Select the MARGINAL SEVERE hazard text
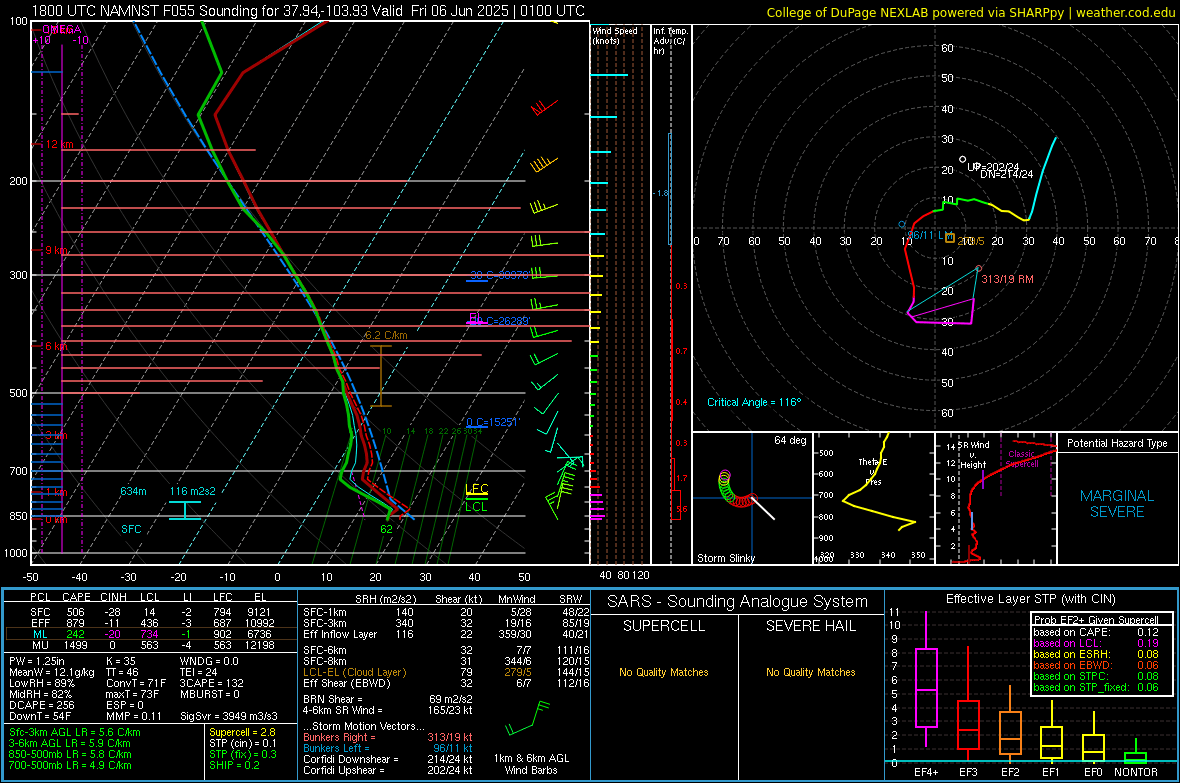Image resolution: width=1180 pixels, height=783 pixels. tap(1117, 504)
